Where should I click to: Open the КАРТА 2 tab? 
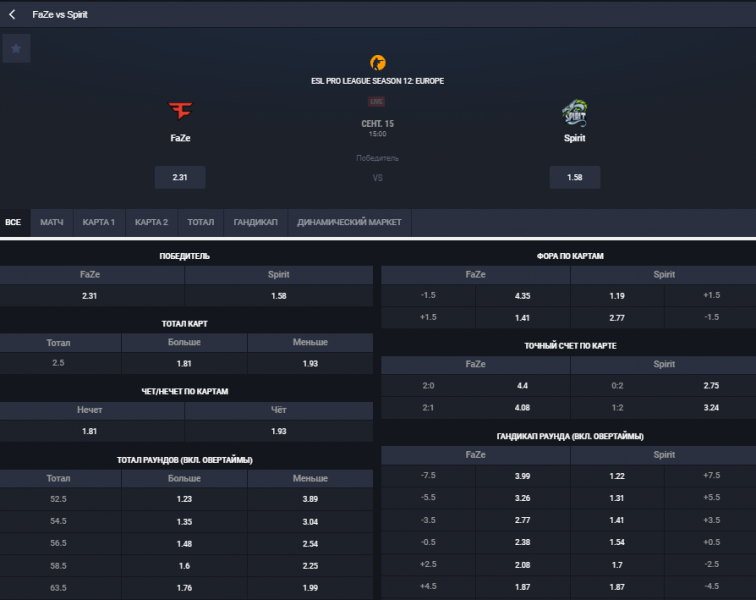click(x=151, y=222)
